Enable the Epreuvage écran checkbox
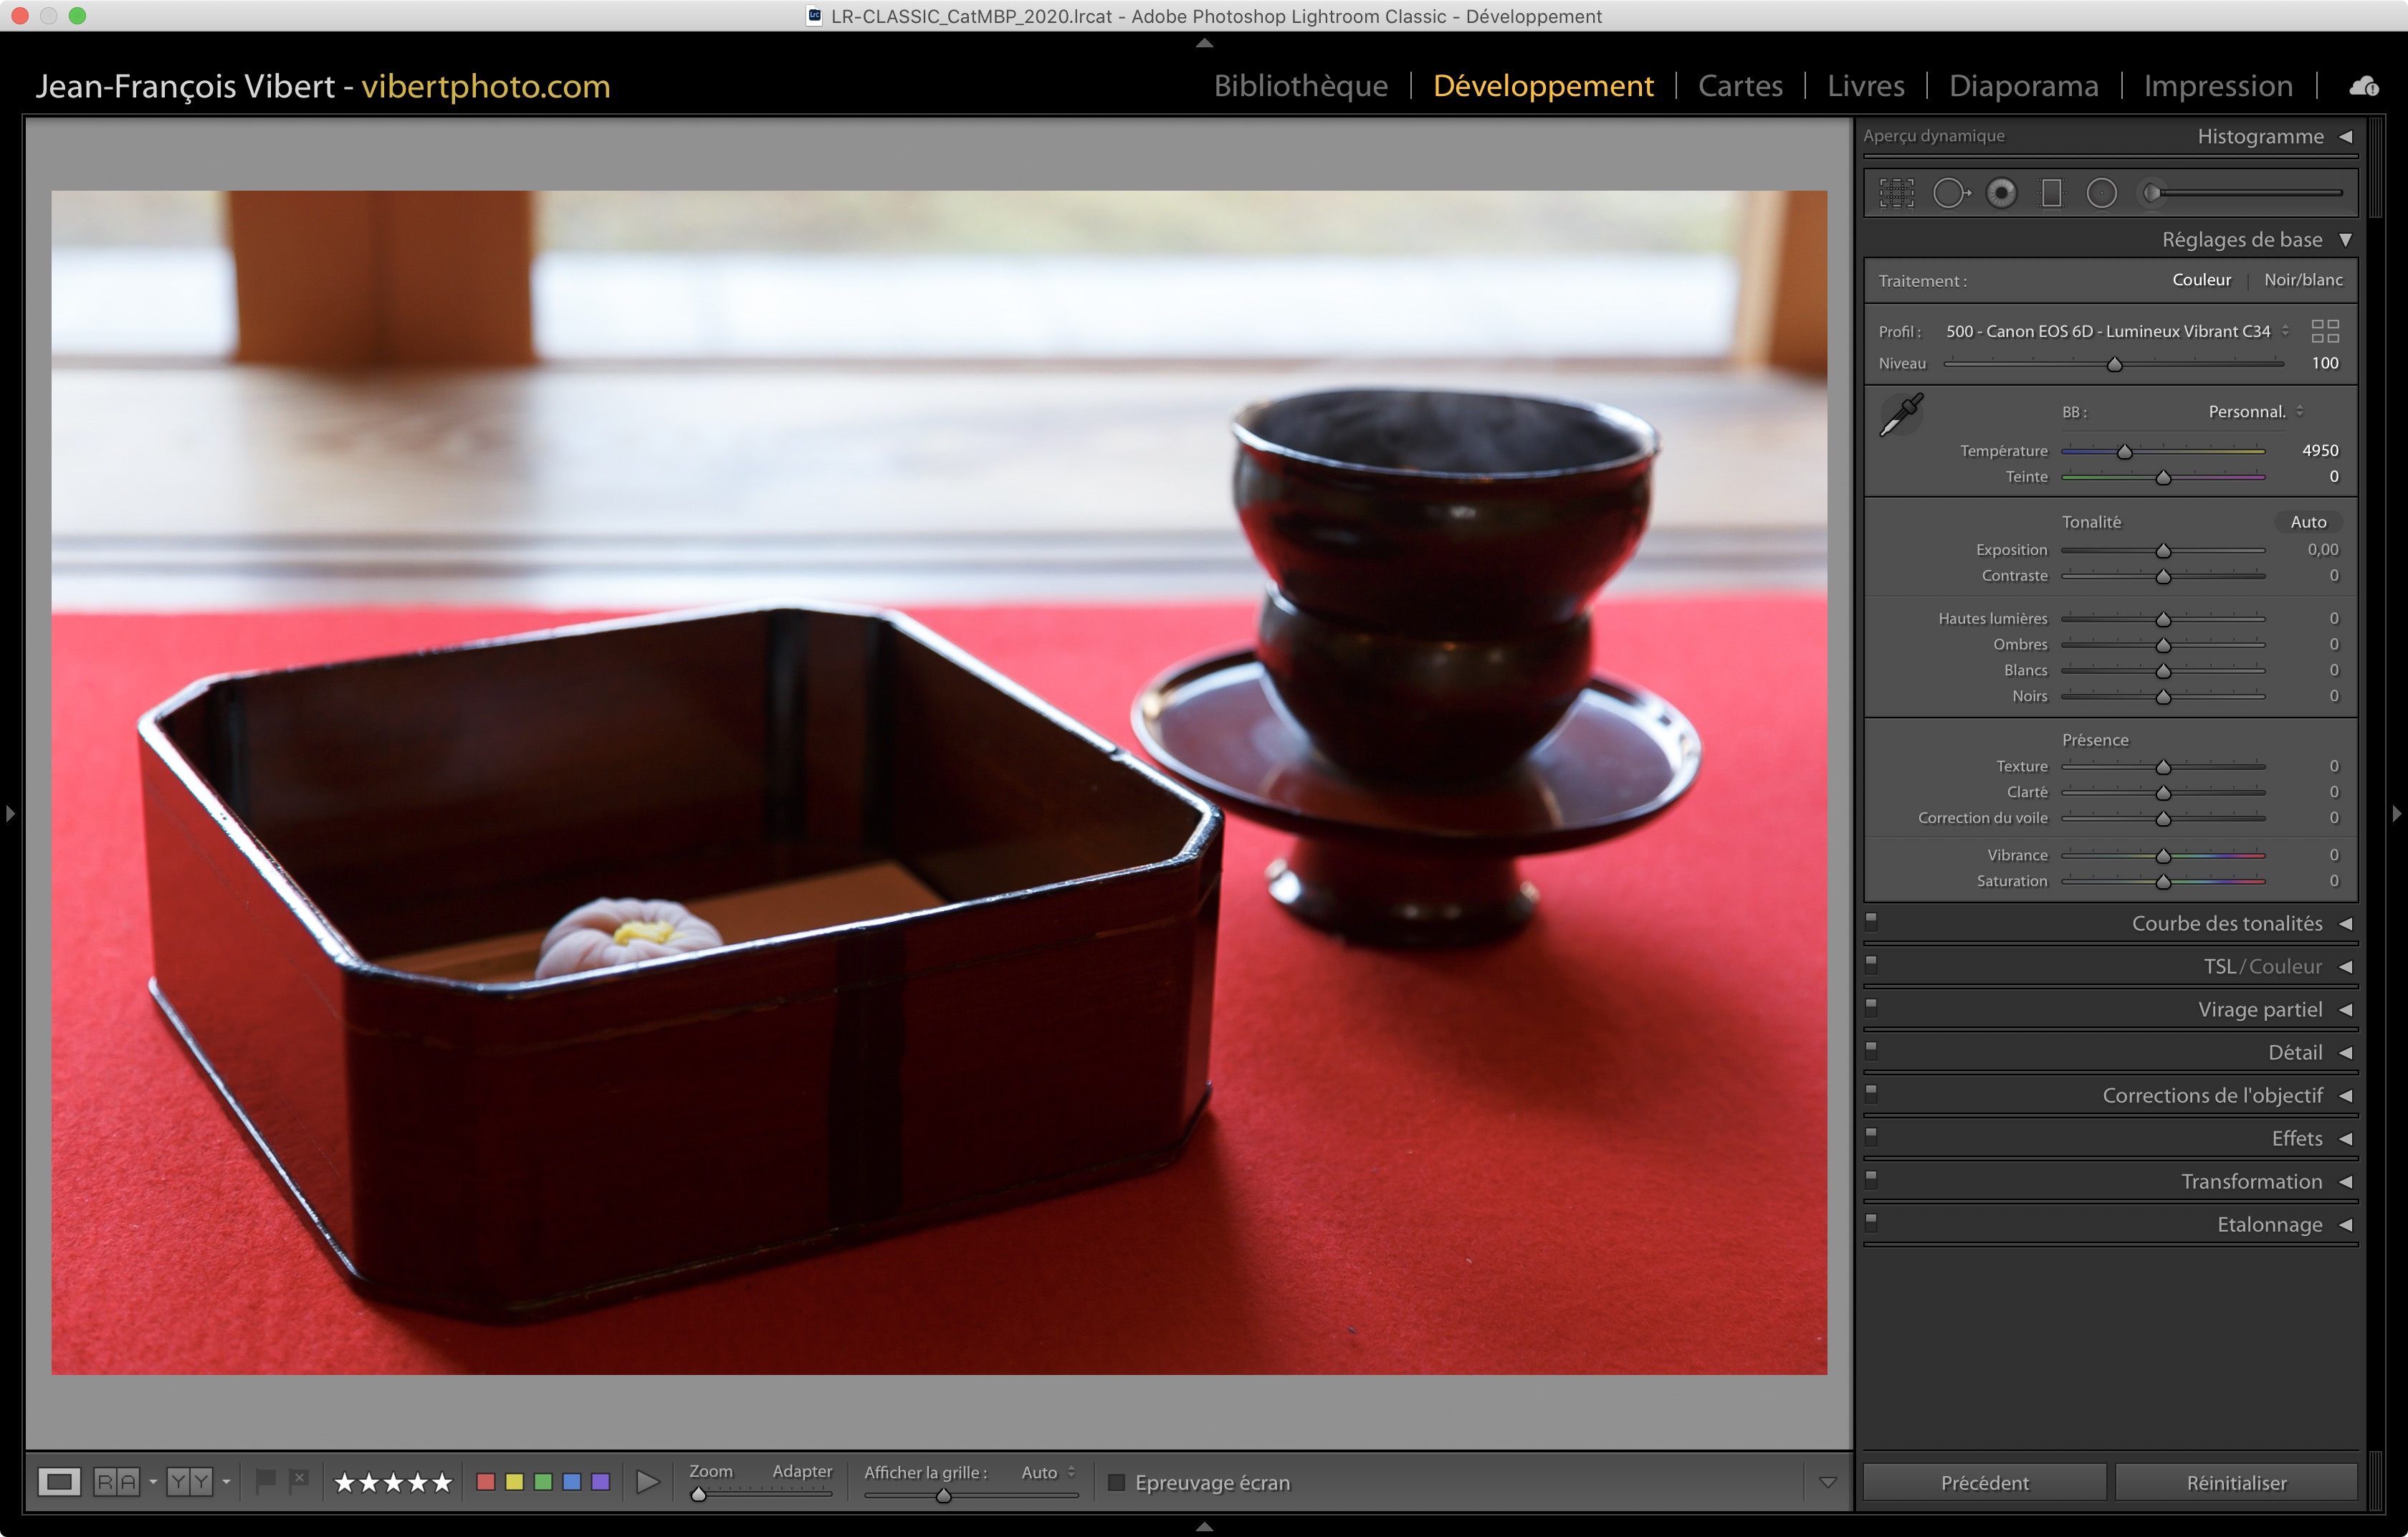 point(1117,1482)
